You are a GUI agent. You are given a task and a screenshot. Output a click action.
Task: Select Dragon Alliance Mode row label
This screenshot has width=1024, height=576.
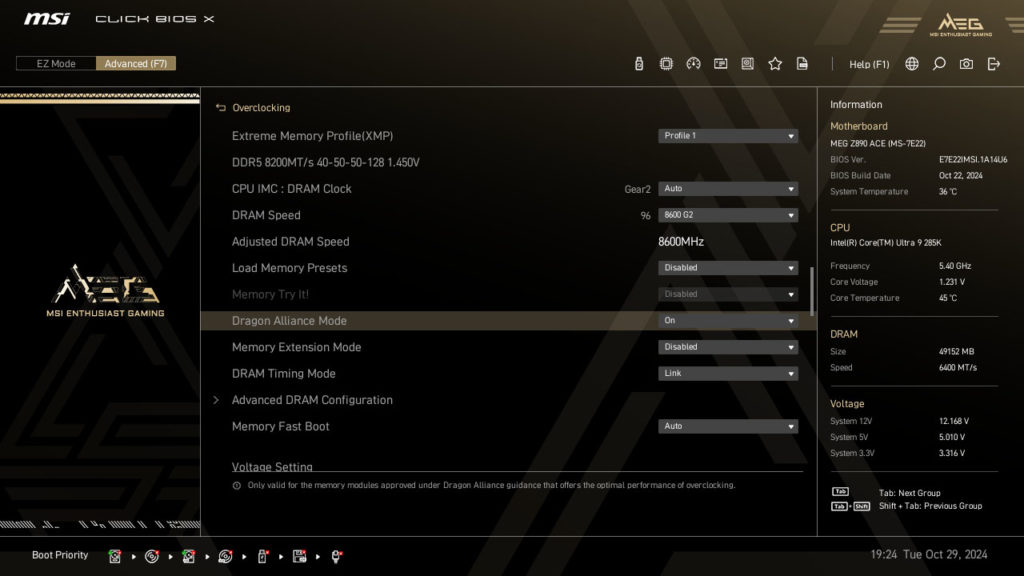pyautogui.click(x=289, y=321)
